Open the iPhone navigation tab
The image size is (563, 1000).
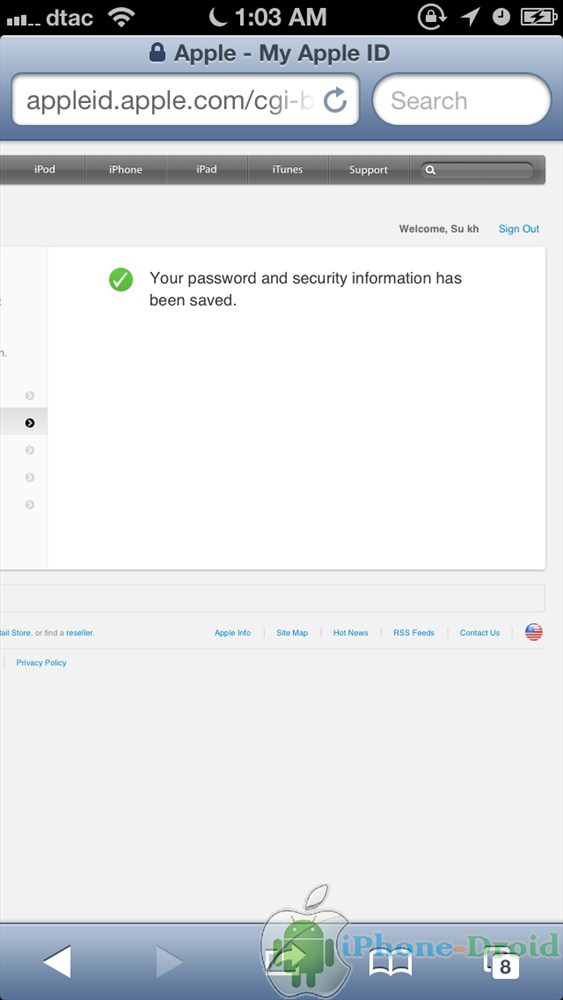coord(126,170)
